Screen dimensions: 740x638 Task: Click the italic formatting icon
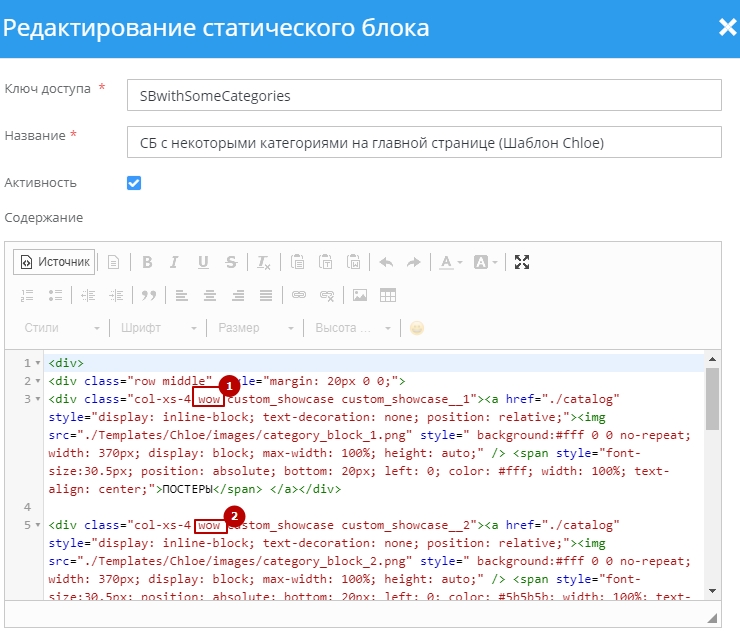[175, 263]
